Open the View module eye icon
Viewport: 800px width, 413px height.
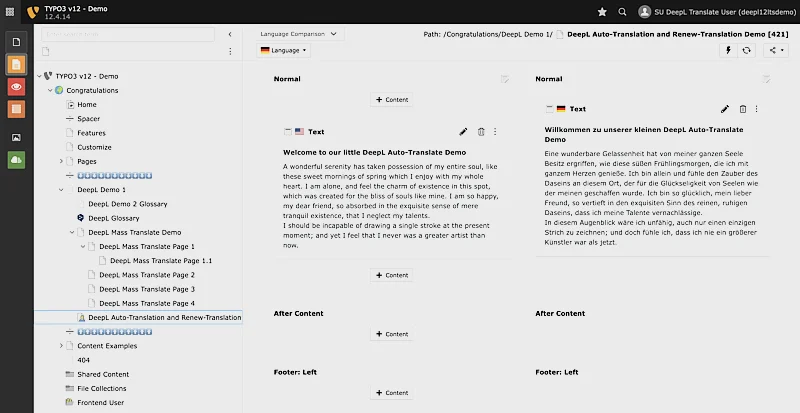(x=16, y=87)
